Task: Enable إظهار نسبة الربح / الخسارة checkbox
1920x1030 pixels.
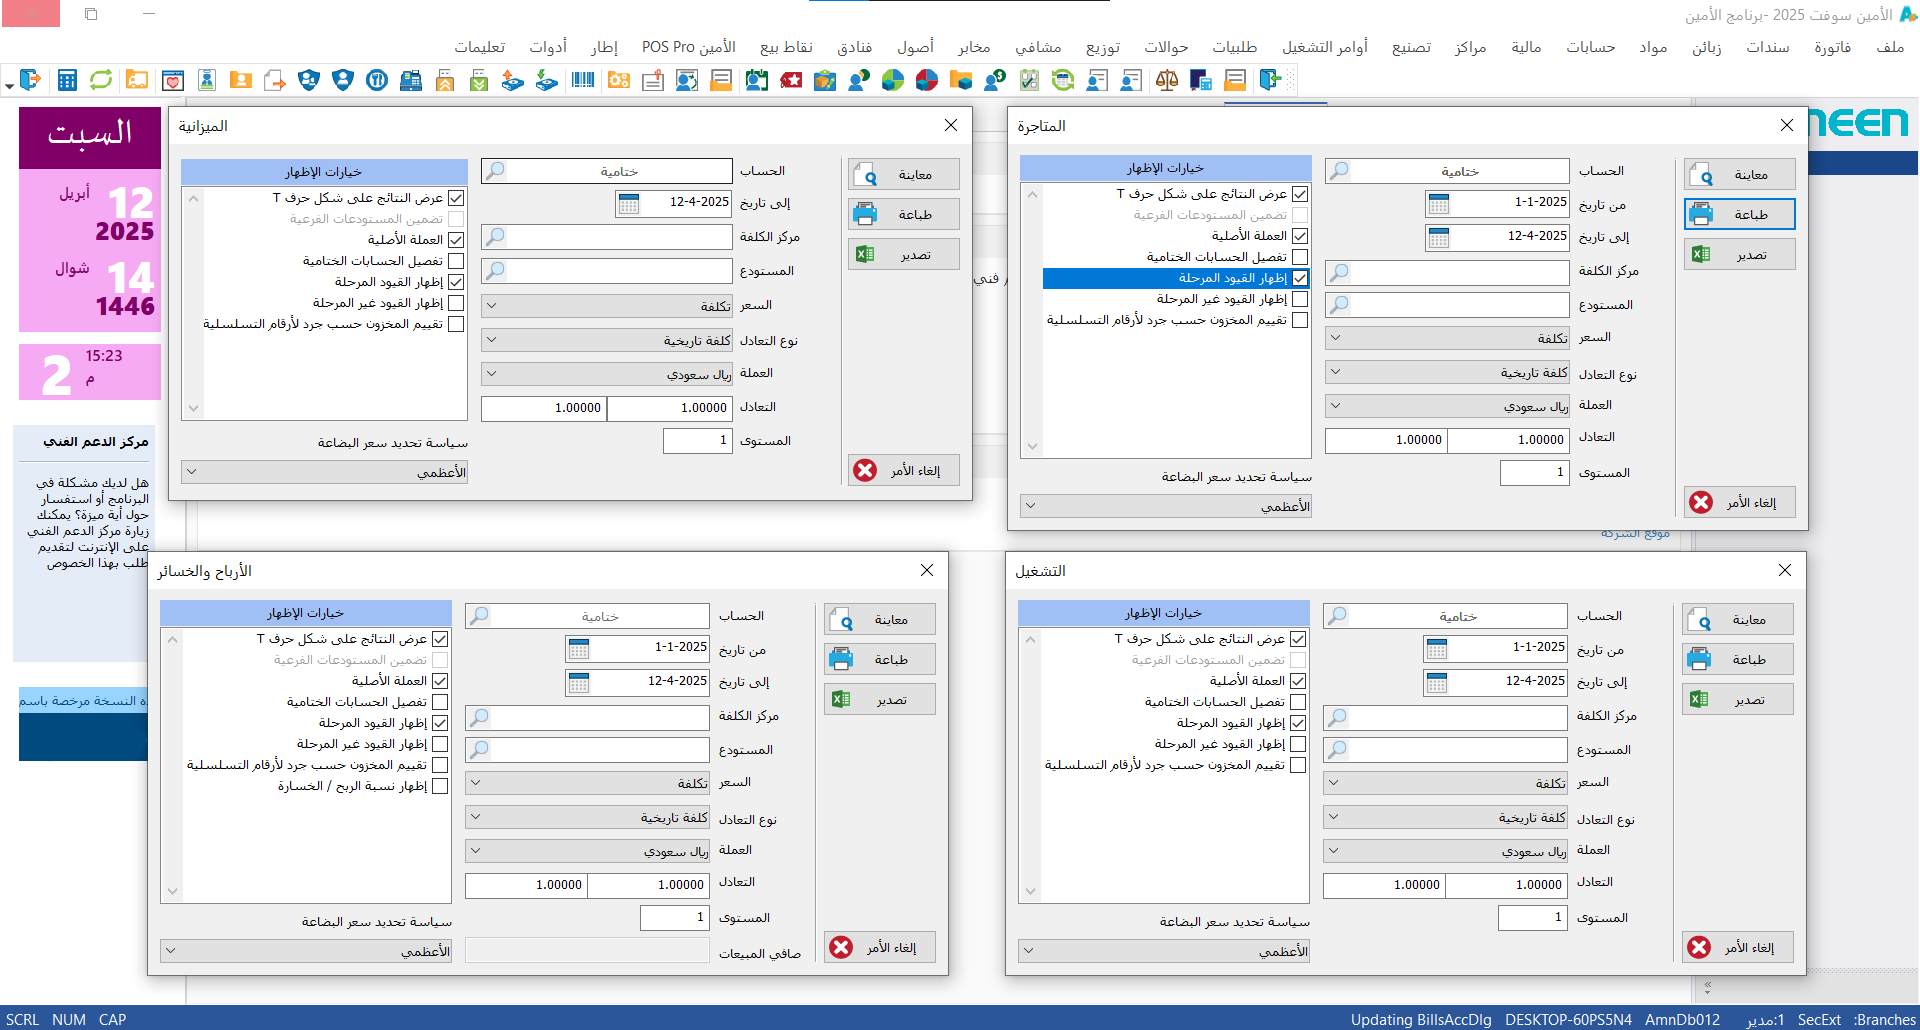Action: (440, 787)
